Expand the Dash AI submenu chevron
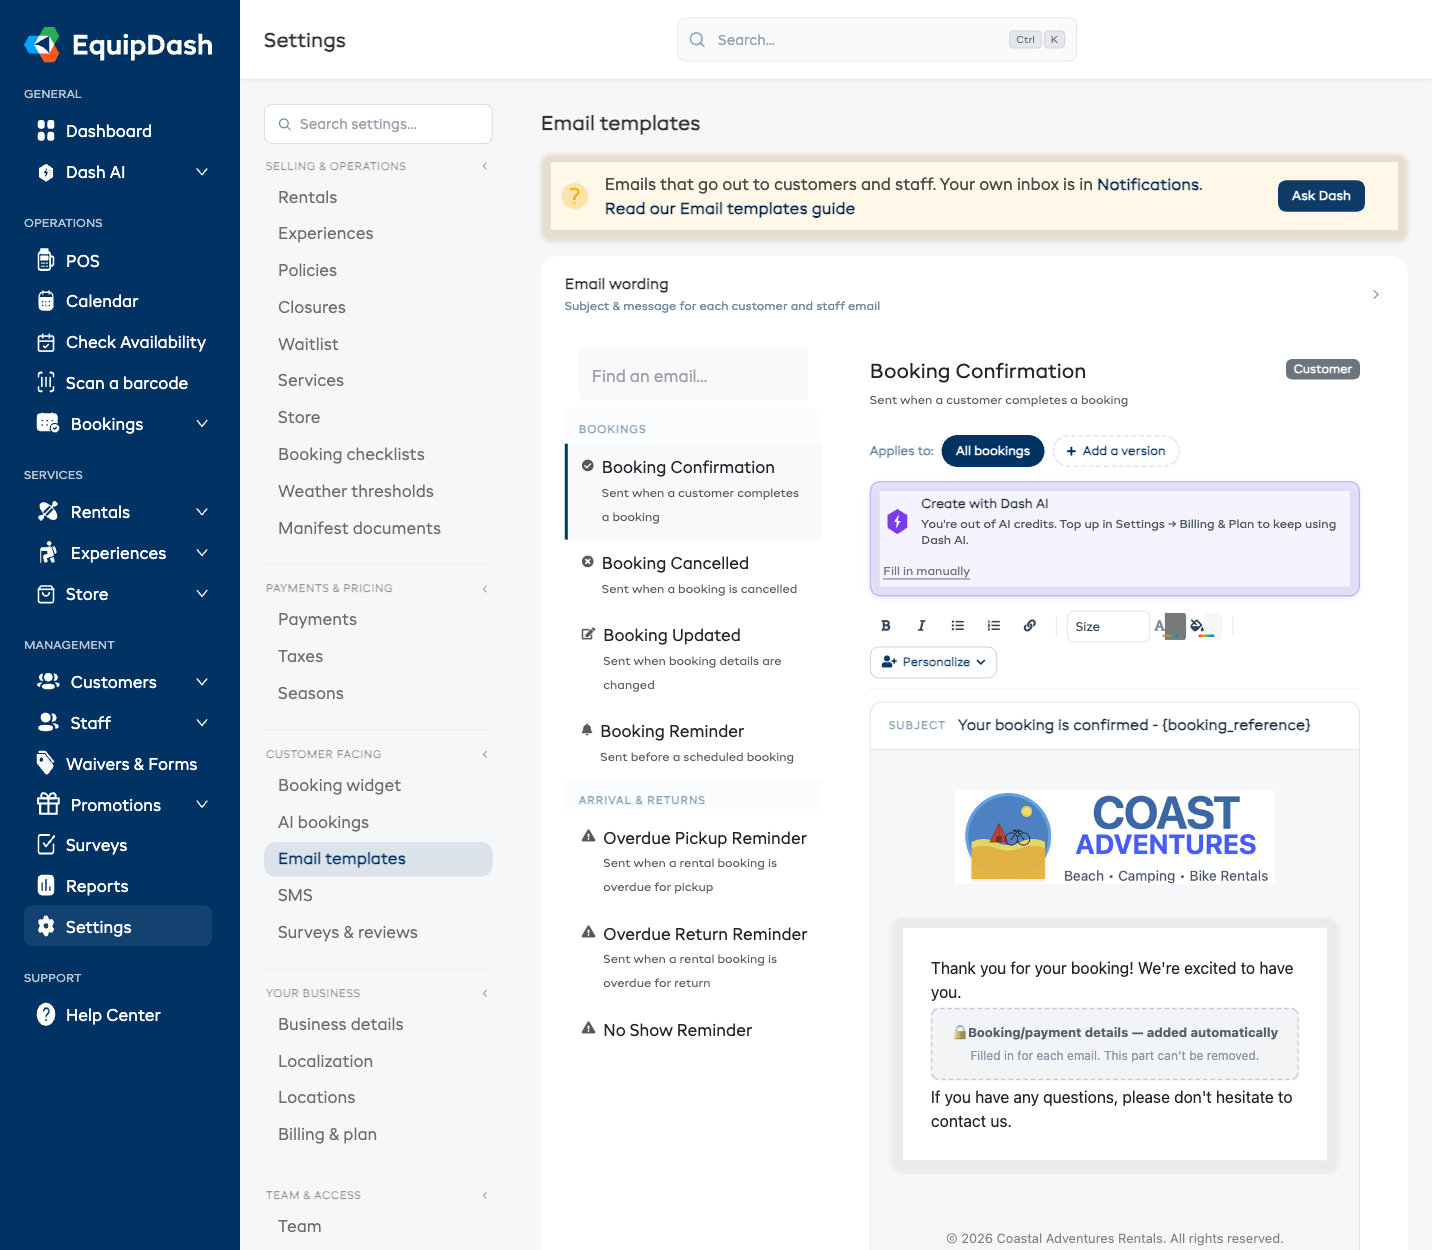Screen dimensions: 1432x1250 202,172
